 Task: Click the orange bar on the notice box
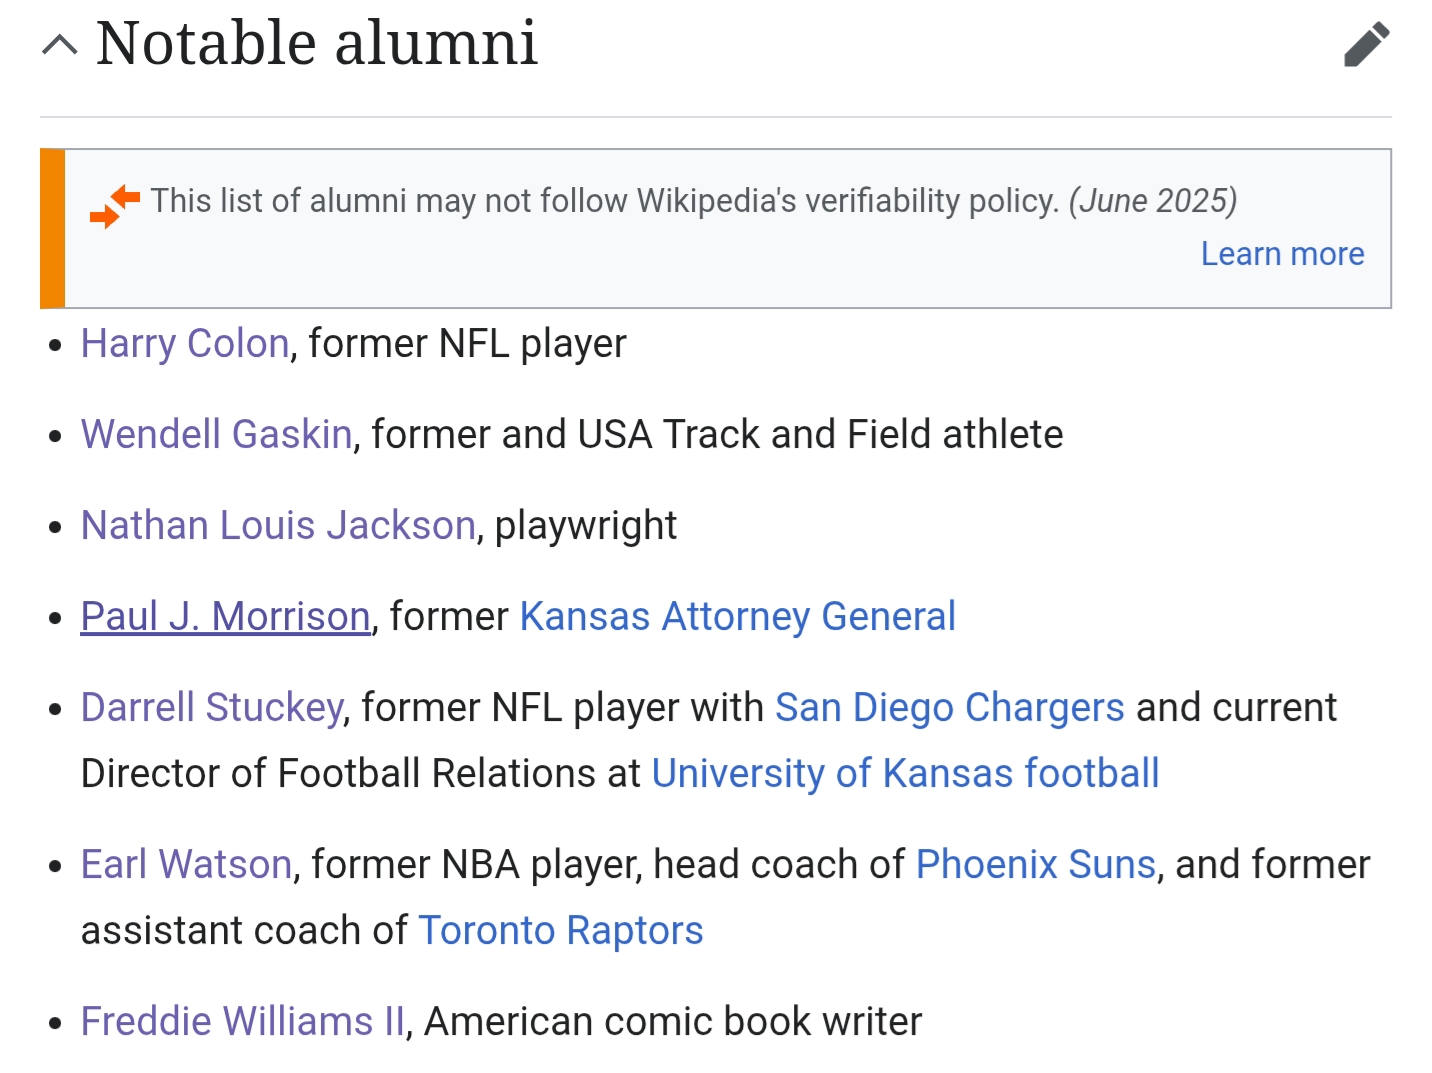tap(53, 229)
